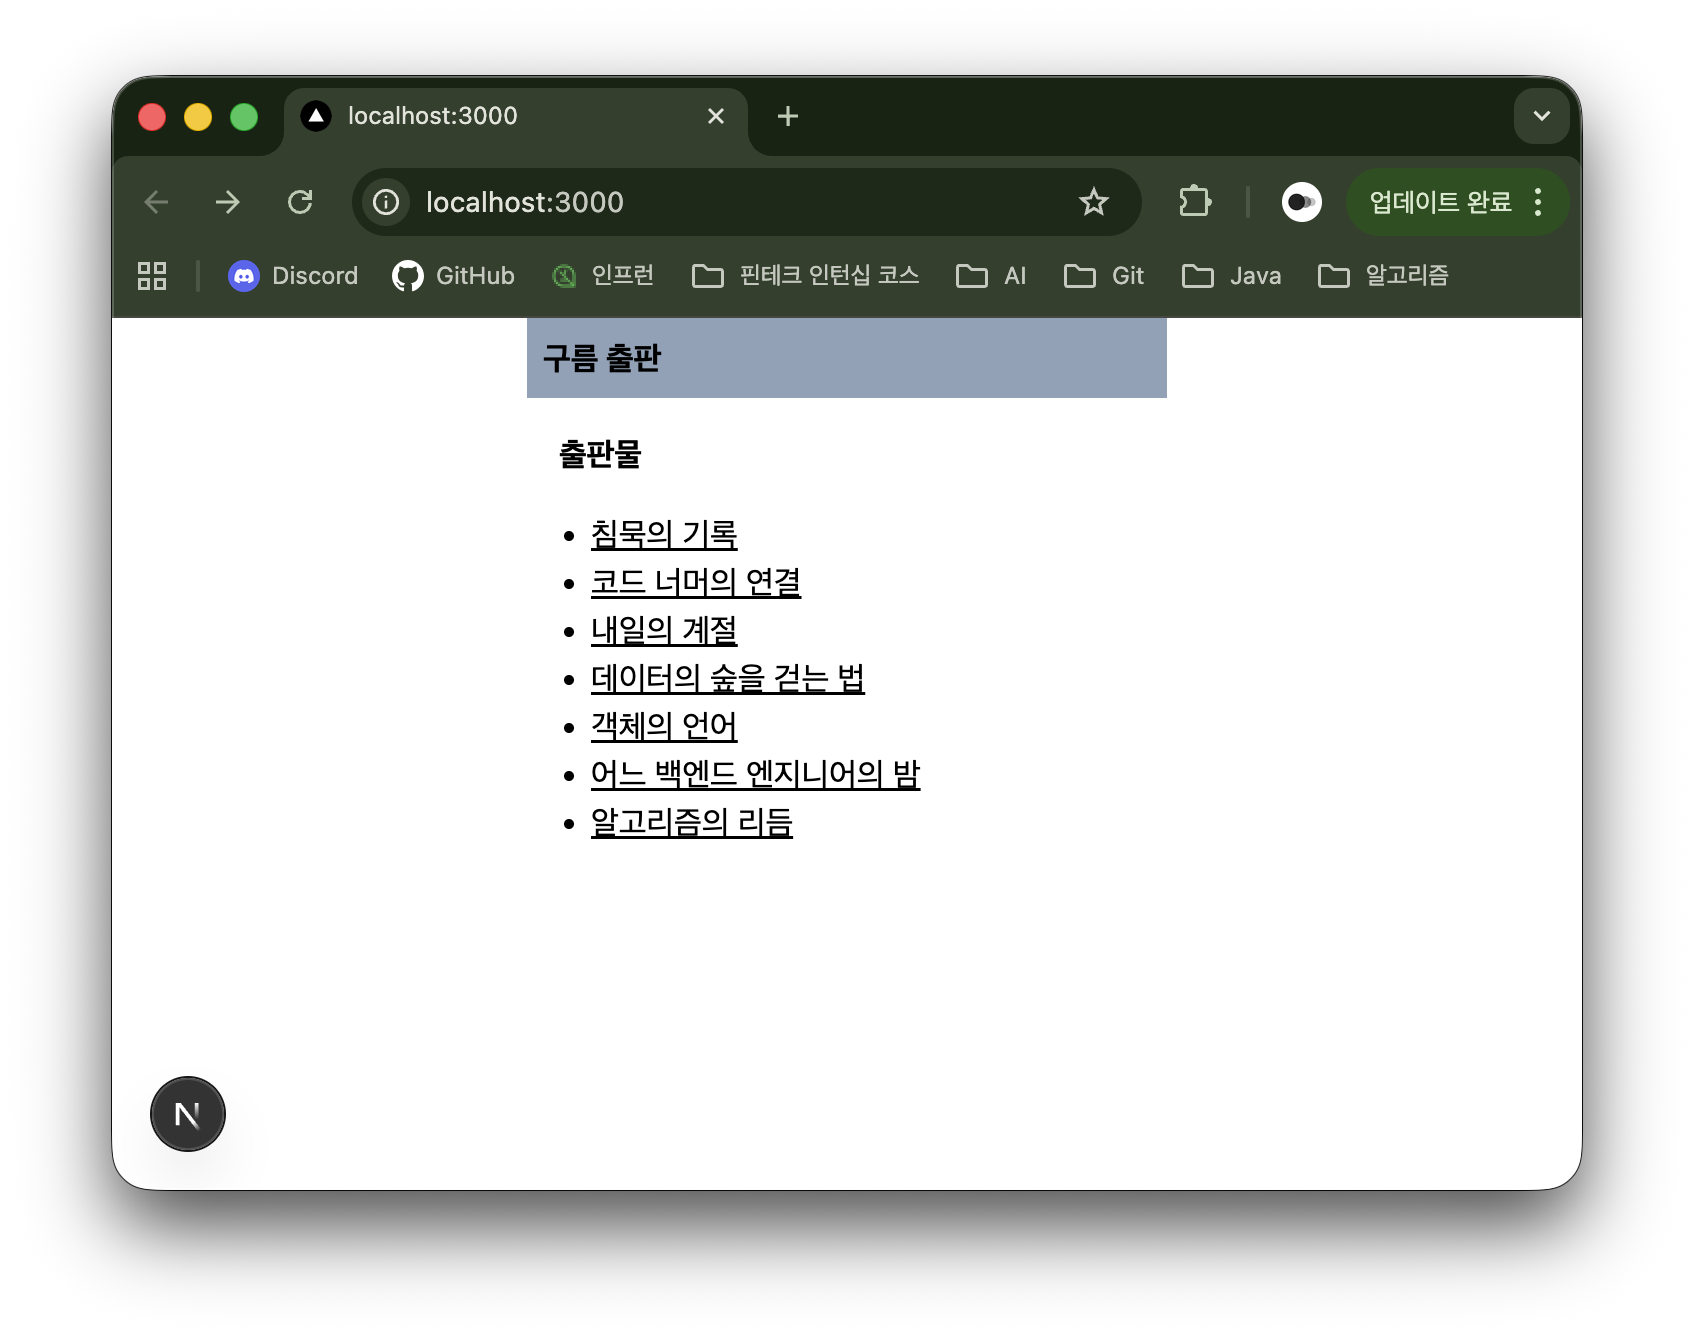Open the Extensions puzzle icon
Screen dimensions: 1694x1338
tap(1194, 202)
